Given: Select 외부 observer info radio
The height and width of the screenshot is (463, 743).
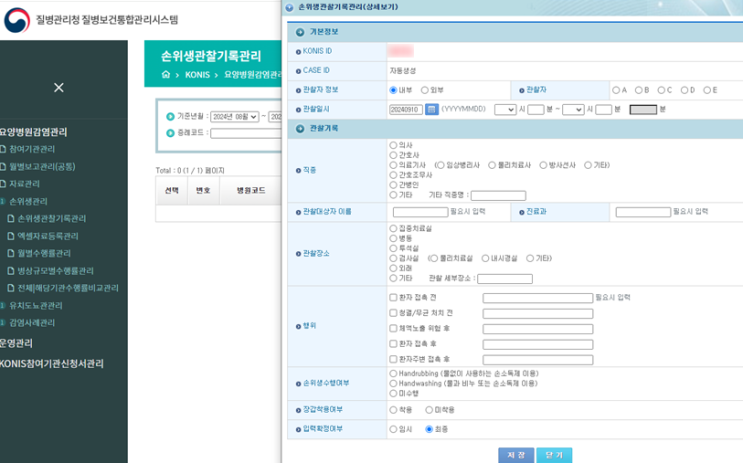Looking at the screenshot, I should pos(425,90).
